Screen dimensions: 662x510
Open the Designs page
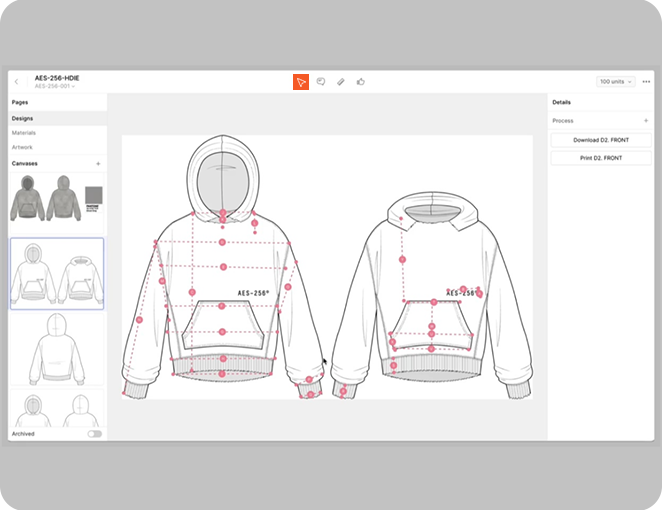click(22, 118)
